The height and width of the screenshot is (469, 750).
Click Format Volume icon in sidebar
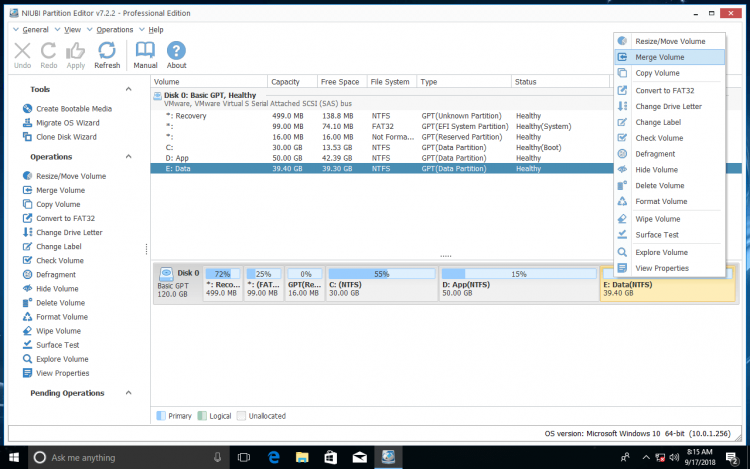tap(27, 316)
